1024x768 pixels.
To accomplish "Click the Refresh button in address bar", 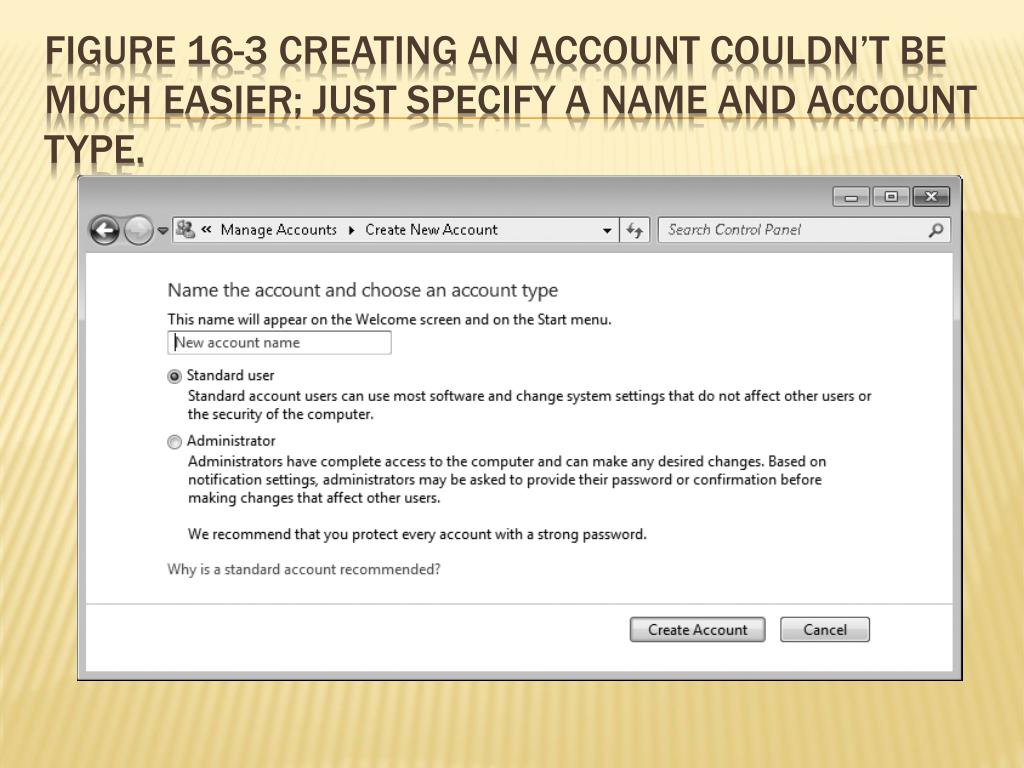I will [634, 230].
